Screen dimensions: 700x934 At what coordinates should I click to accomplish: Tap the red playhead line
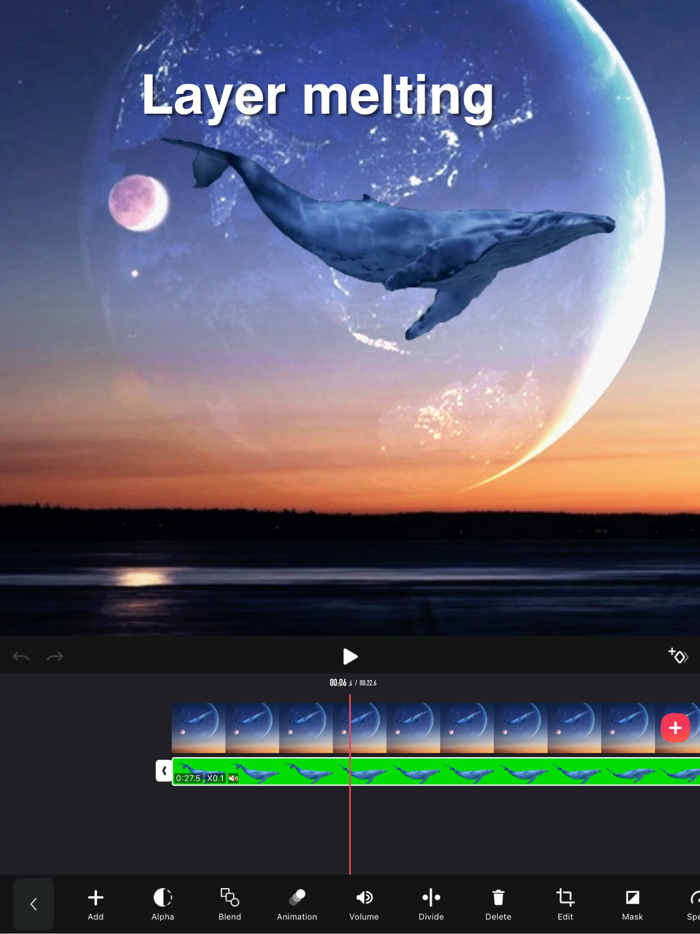click(350, 784)
